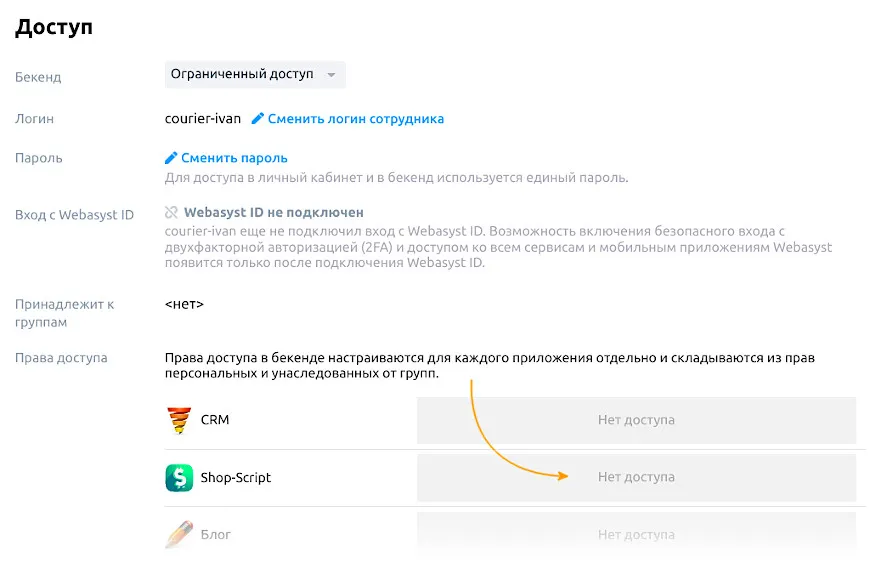Open the Ограниченный доступ backend dropdown

click(255, 74)
